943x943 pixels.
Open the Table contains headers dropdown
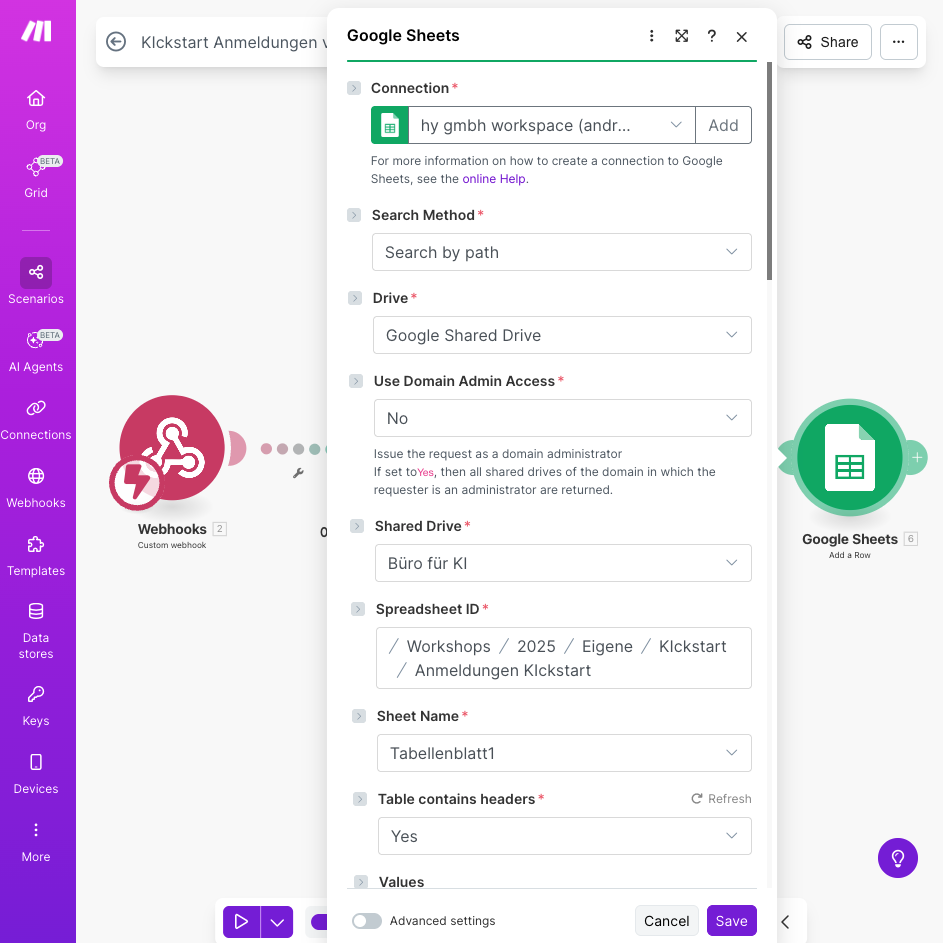[565, 836]
